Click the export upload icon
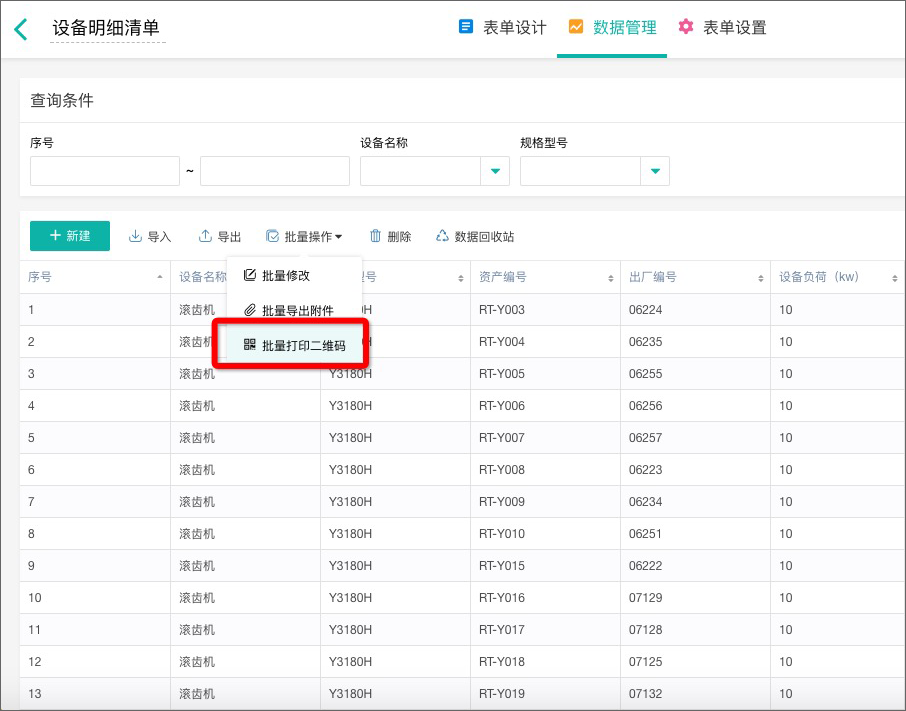 coord(205,236)
